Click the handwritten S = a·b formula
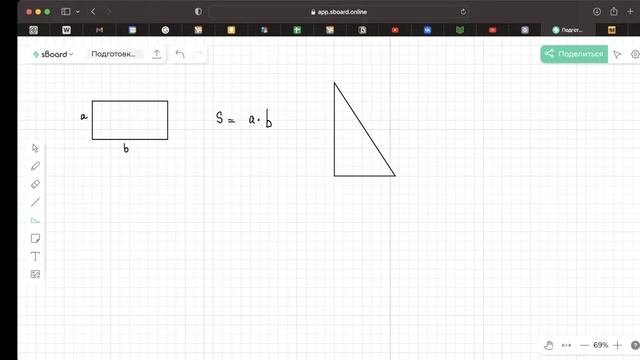Viewport: 640px width, 360px height. tap(244, 119)
